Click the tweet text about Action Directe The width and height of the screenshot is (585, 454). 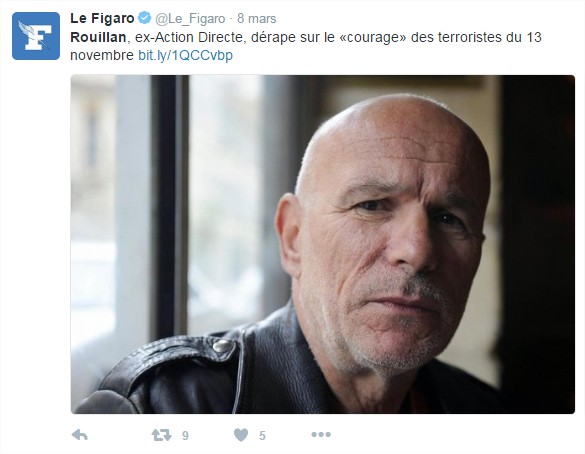click(306, 46)
